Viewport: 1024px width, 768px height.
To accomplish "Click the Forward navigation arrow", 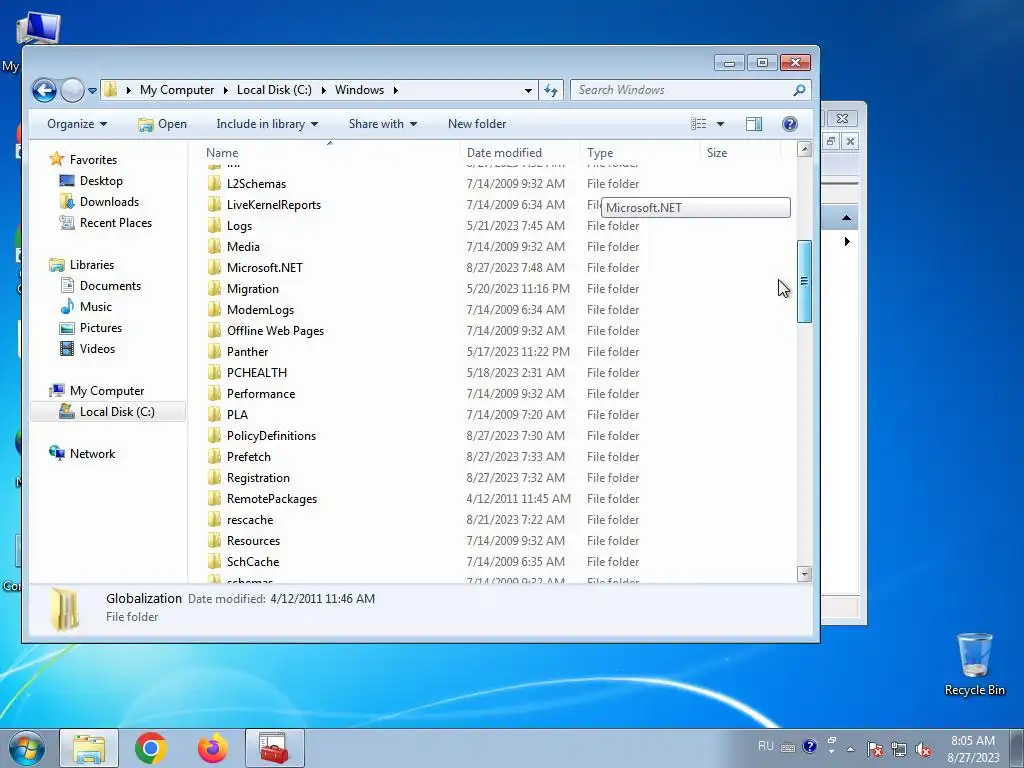I will click(x=72, y=90).
